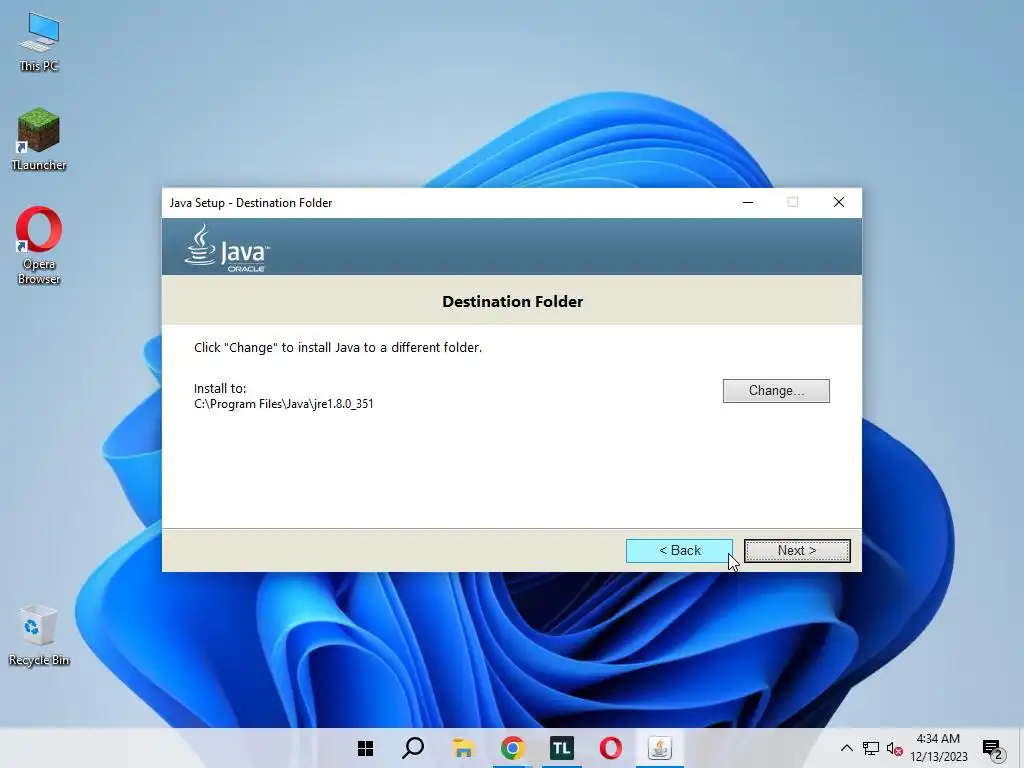Image resolution: width=1024 pixels, height=768 pixels.
Task: Launch Google Chrome from the taskbar
Action: click(513, 748)
